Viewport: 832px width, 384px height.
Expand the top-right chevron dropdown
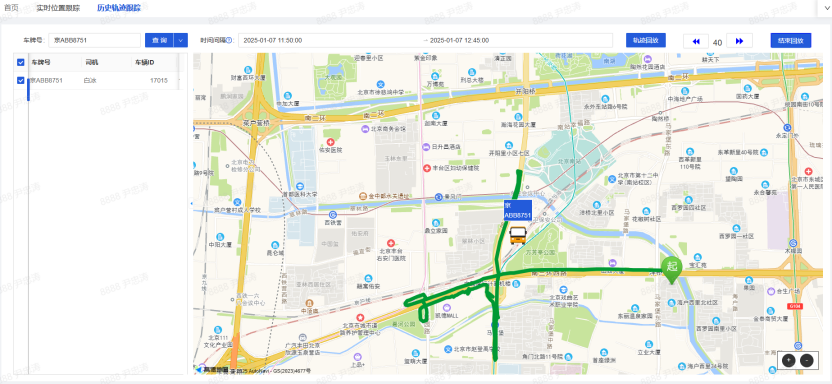pyautogui.click(x=825, y=8)
